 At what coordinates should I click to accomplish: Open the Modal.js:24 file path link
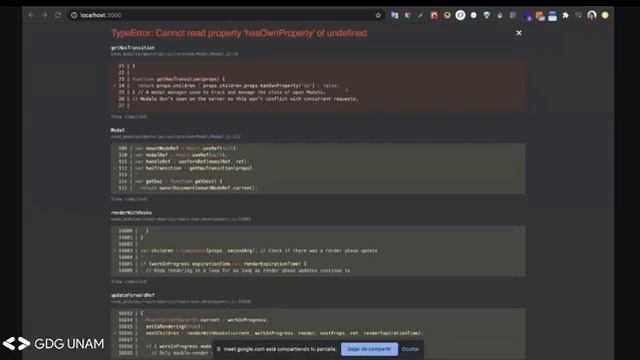coord(175,54)
